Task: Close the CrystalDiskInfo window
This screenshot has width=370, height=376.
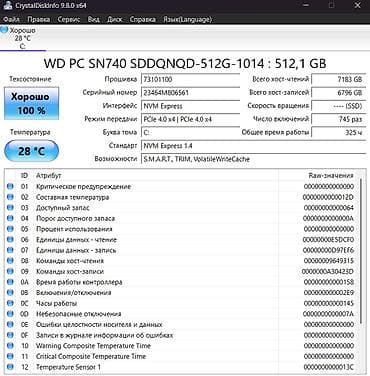Action: click(358, 6)
